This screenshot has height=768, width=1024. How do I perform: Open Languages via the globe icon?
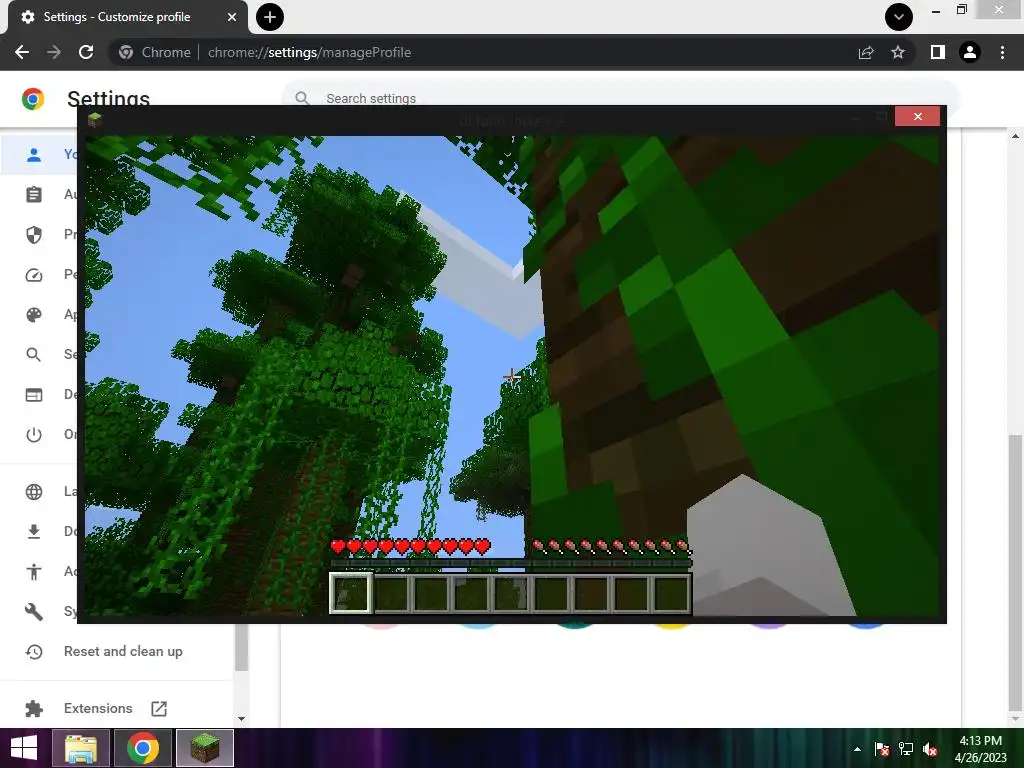(34, 492)
